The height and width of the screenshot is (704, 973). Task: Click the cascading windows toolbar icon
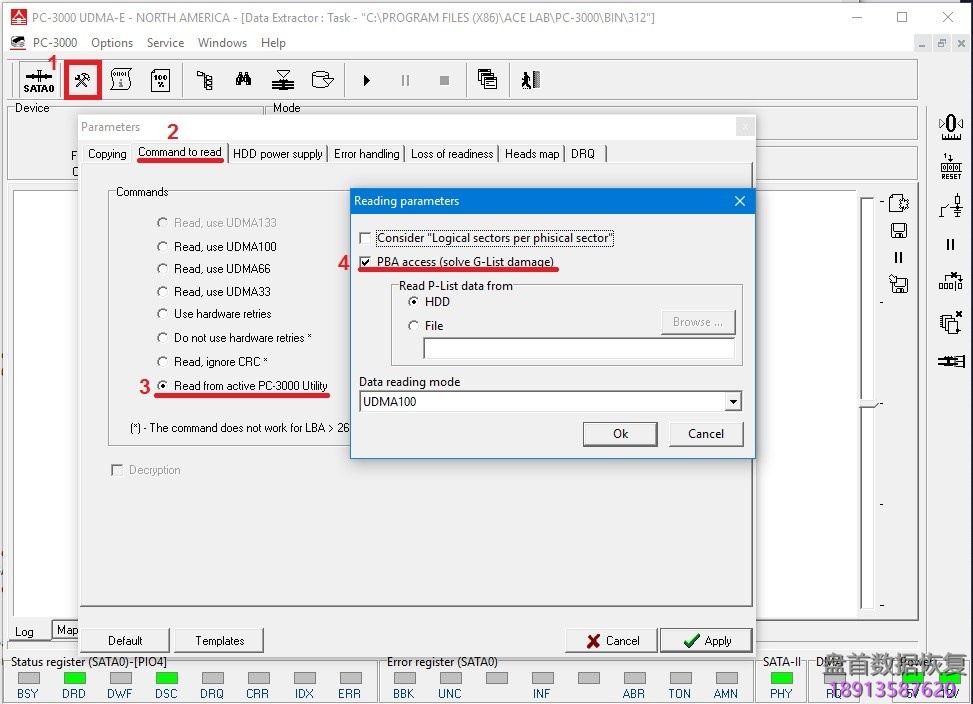click(487, 80)
